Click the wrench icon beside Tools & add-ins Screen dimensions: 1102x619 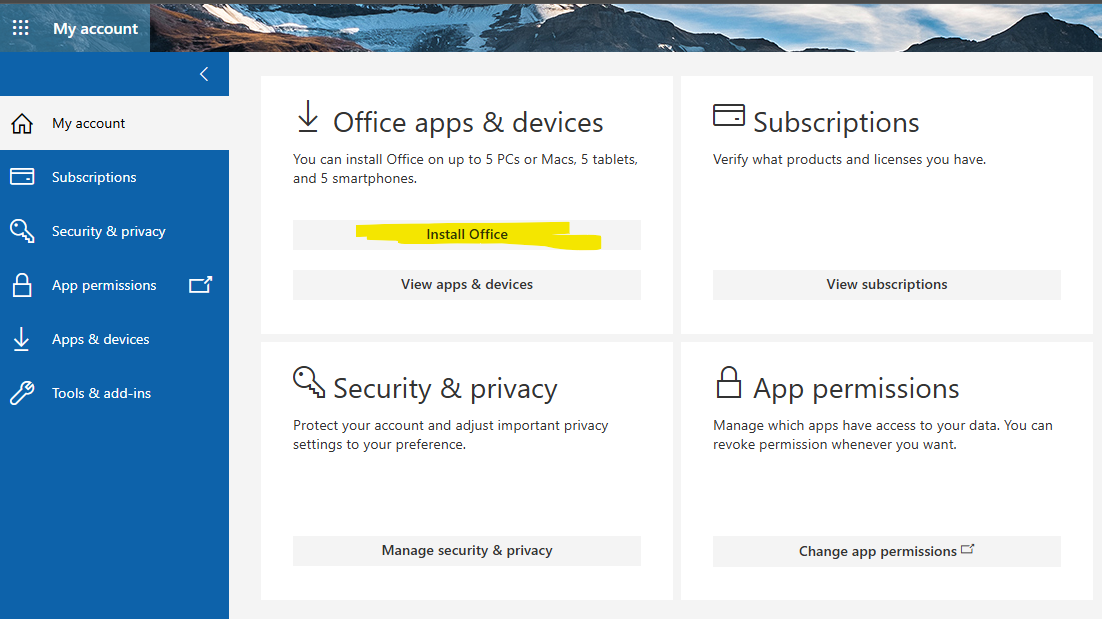[x=22, y=393]
